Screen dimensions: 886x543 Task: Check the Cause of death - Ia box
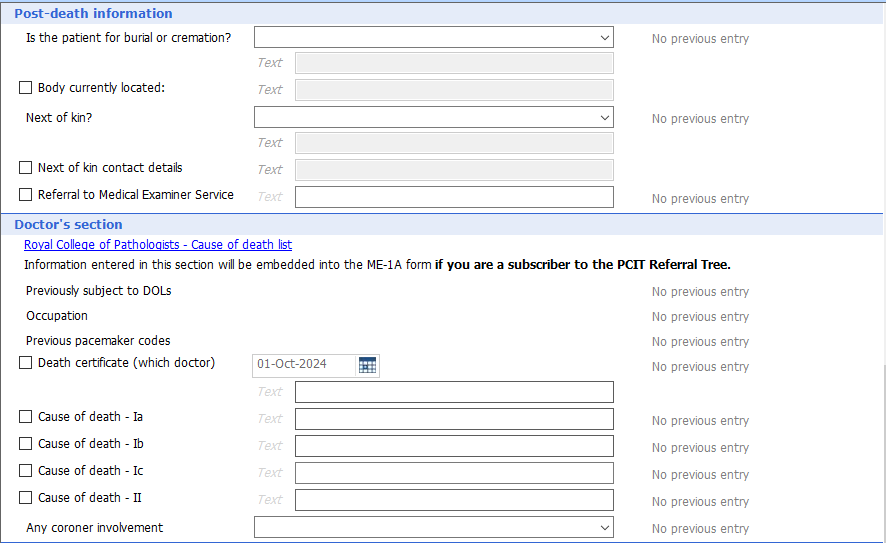point(25,417)
